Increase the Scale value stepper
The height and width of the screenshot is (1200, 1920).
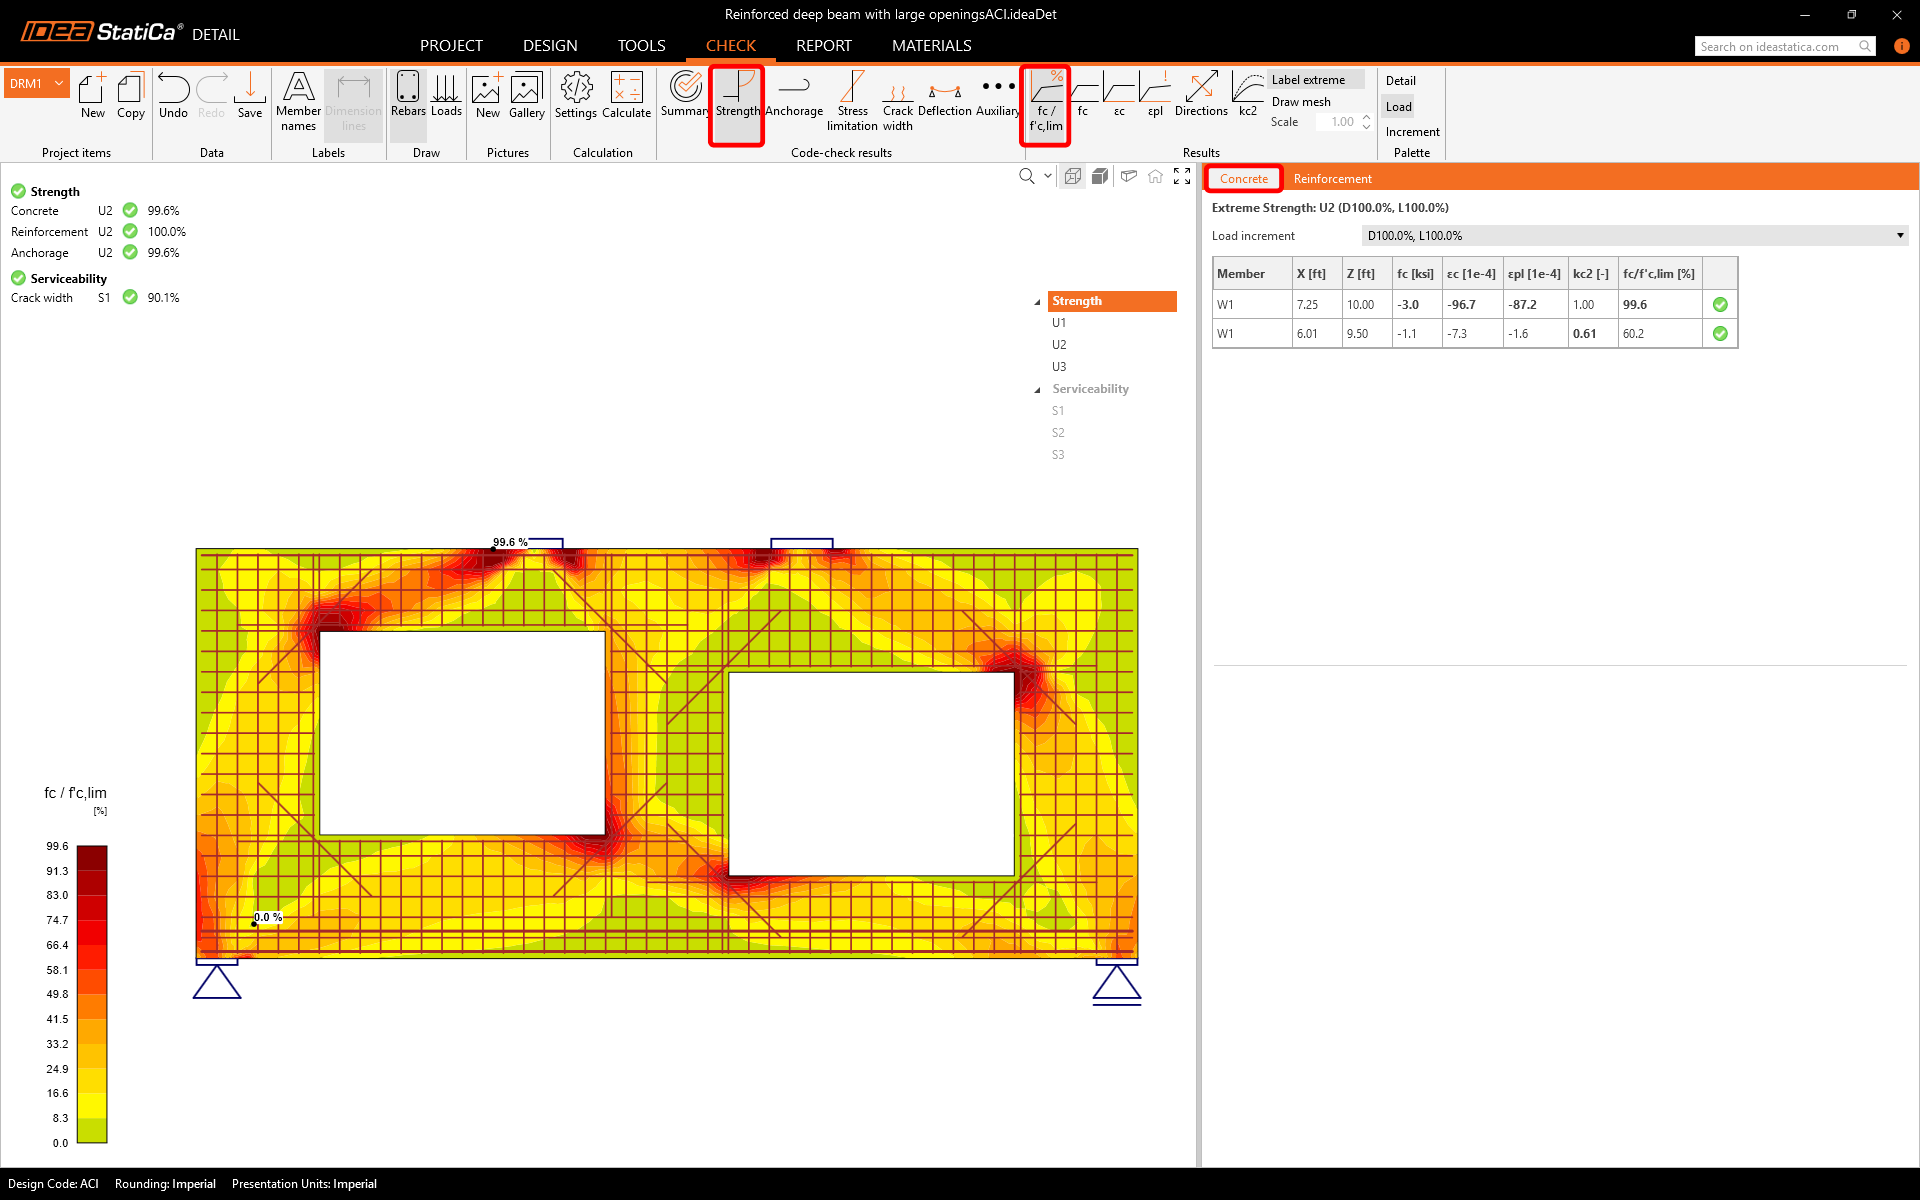click(1366, 117)
